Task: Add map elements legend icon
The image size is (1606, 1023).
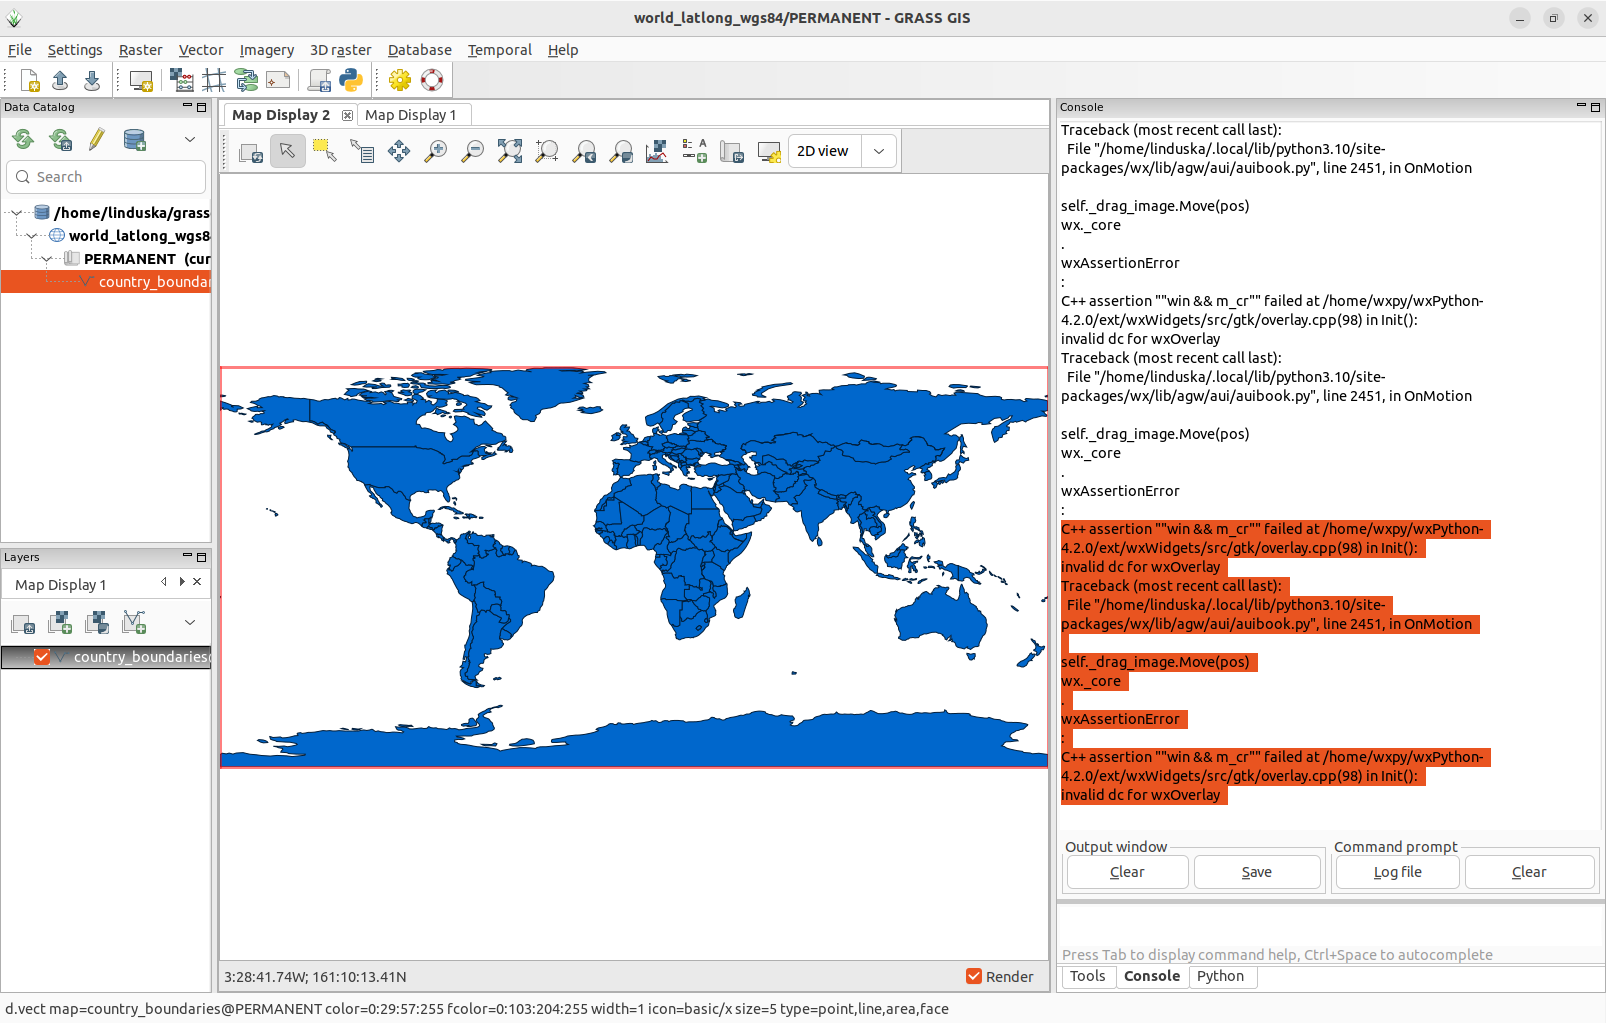Action: 695,151
